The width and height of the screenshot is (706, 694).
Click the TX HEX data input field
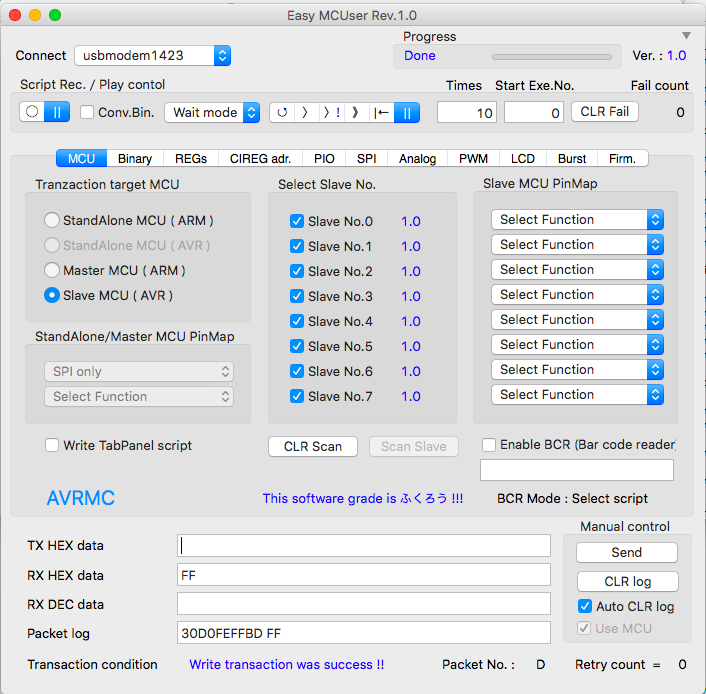pyautogui.click(x=364, y=546)
